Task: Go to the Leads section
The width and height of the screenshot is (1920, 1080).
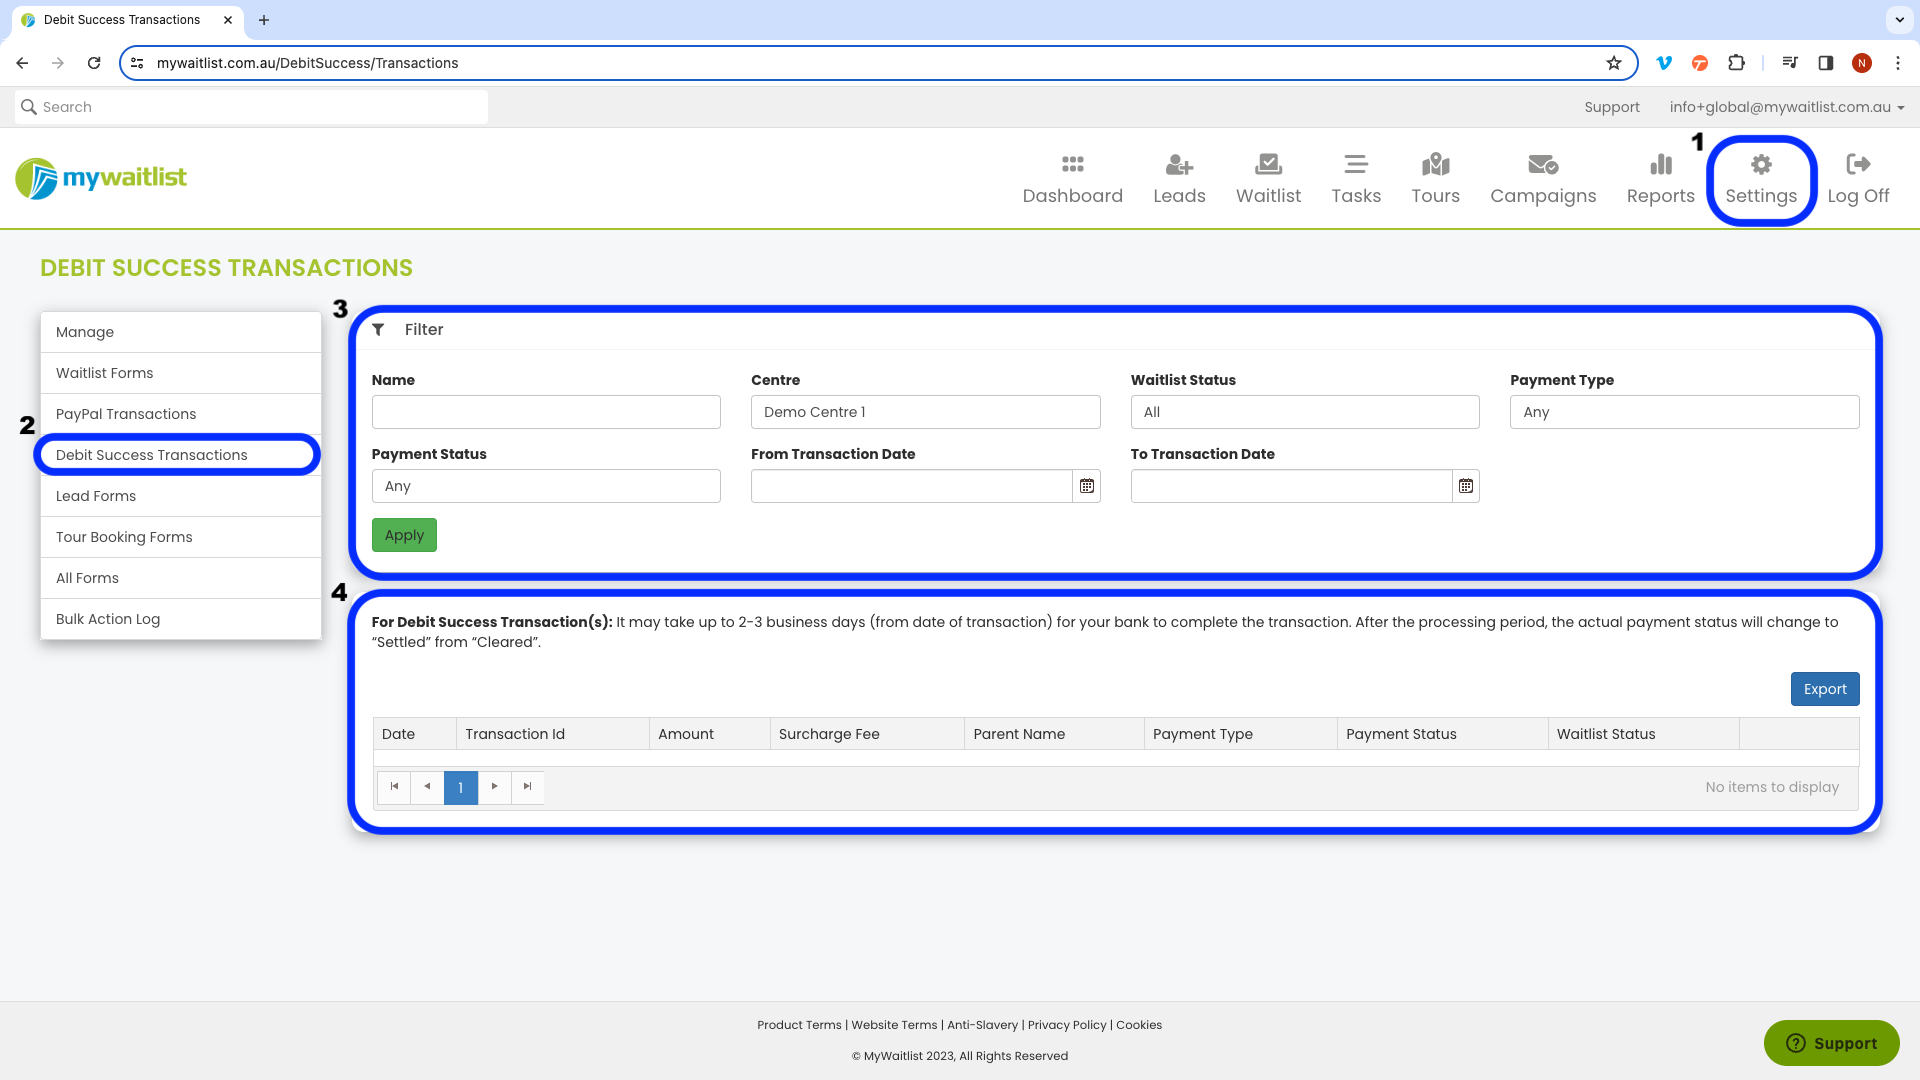Action: coord(1179,180)
